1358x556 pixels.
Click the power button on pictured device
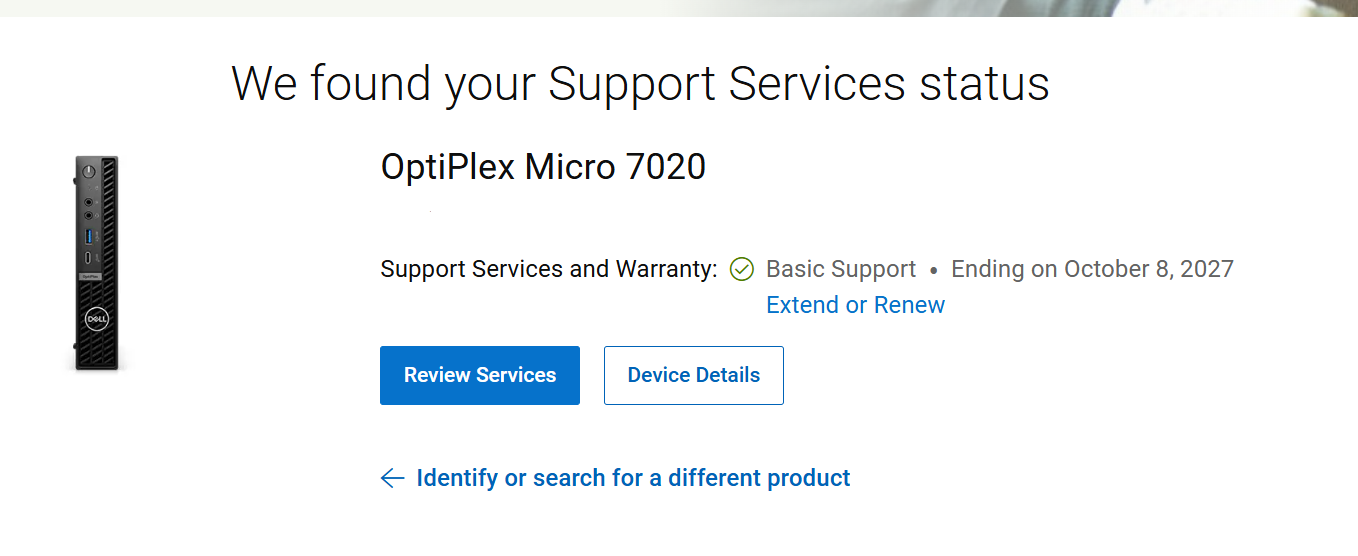(90, 170)
